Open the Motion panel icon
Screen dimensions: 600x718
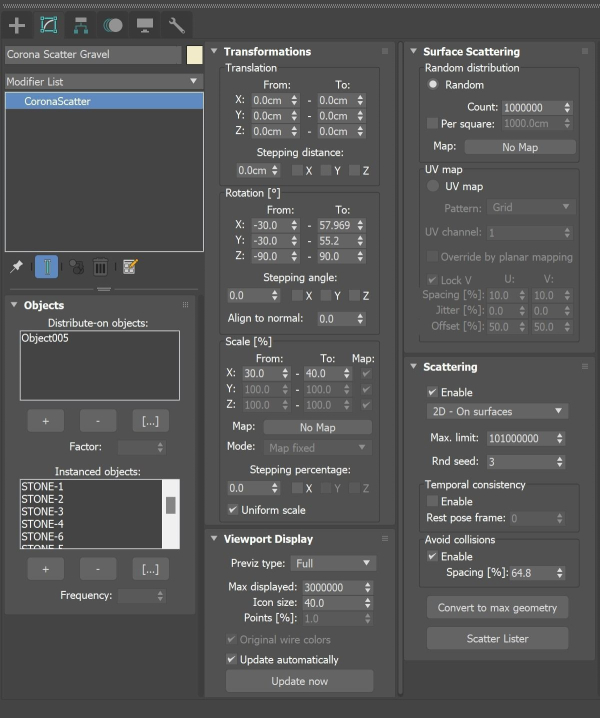(113, 25)
